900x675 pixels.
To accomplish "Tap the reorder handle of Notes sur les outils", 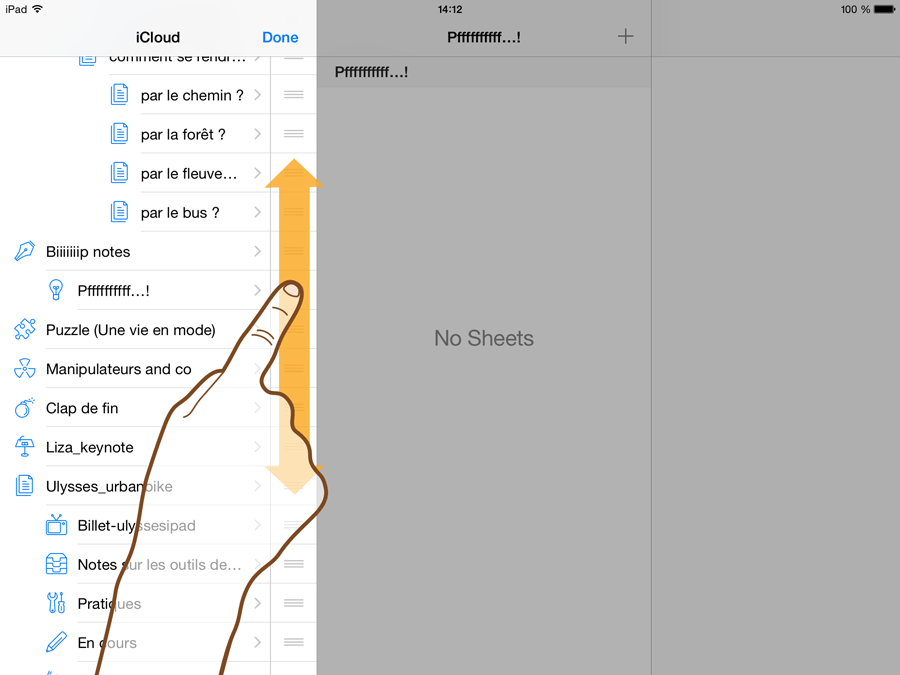I will click(x=293, y=564).
